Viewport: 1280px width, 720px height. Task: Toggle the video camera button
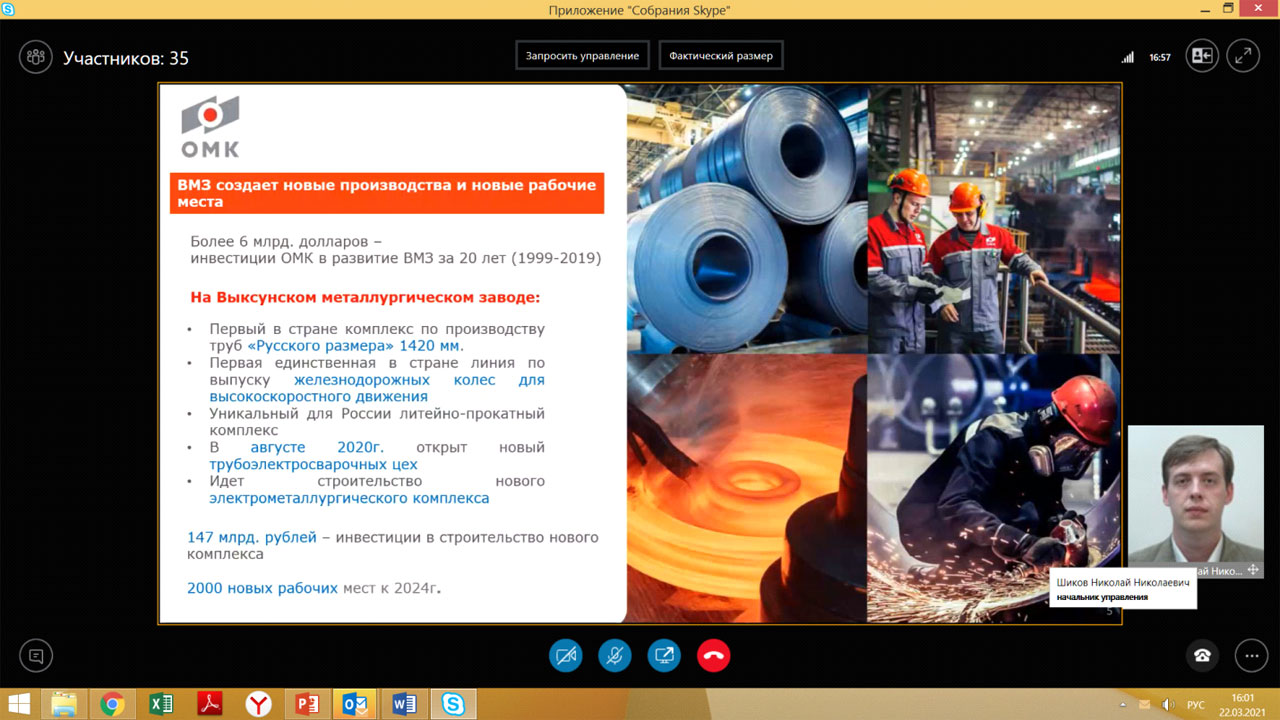tap(565, 656)
